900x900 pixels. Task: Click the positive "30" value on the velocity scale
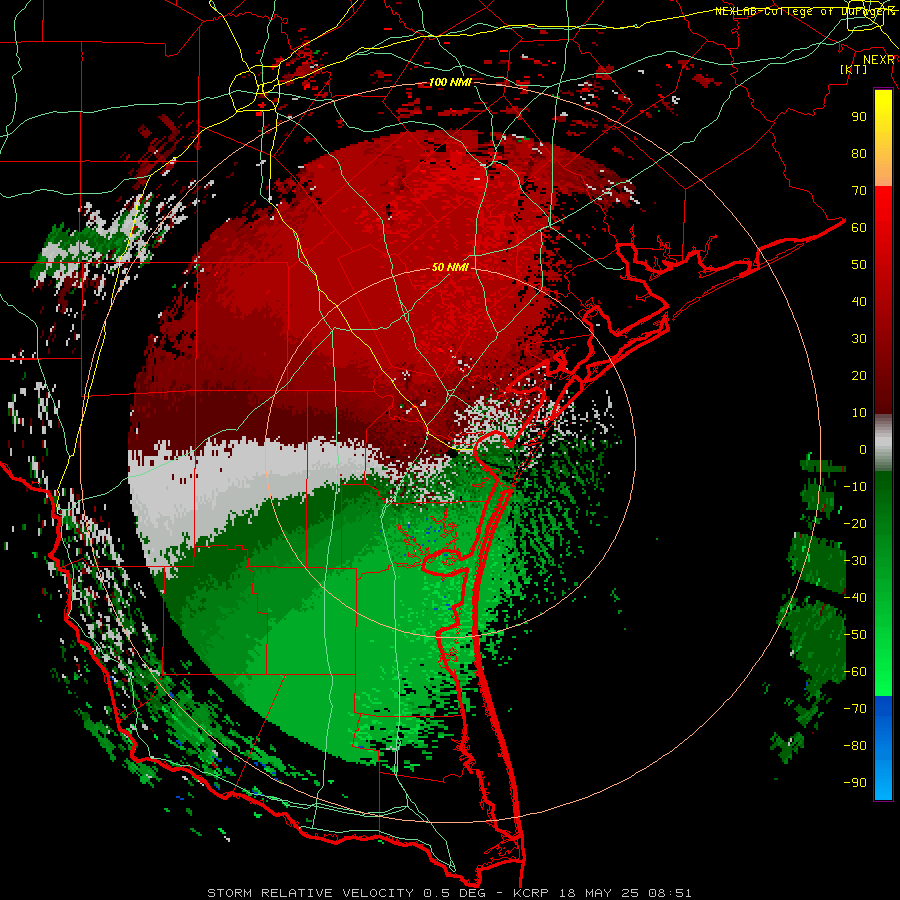[859, 339]
